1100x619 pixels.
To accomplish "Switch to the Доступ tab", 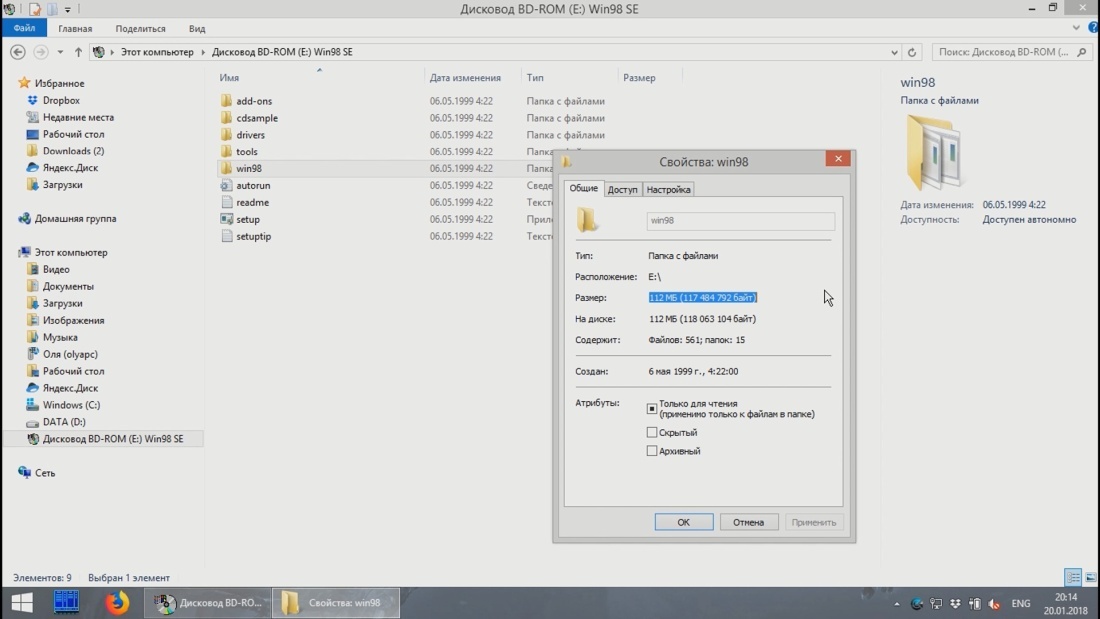I will pyautogui.click(x=622, y=189).
